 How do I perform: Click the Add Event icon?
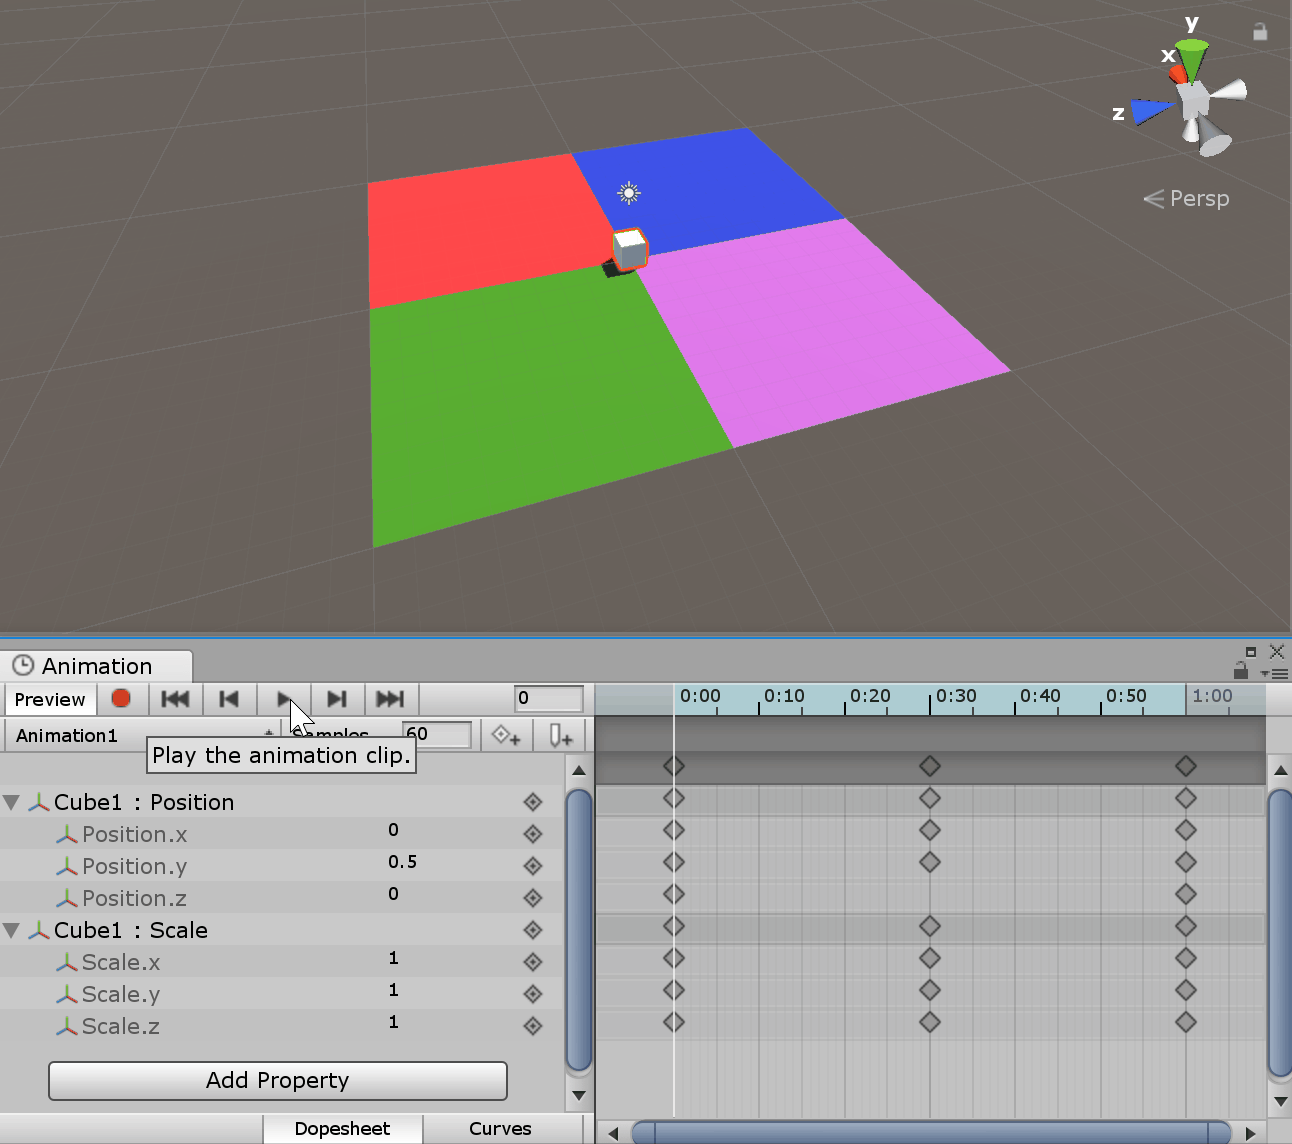coord(561,736)
